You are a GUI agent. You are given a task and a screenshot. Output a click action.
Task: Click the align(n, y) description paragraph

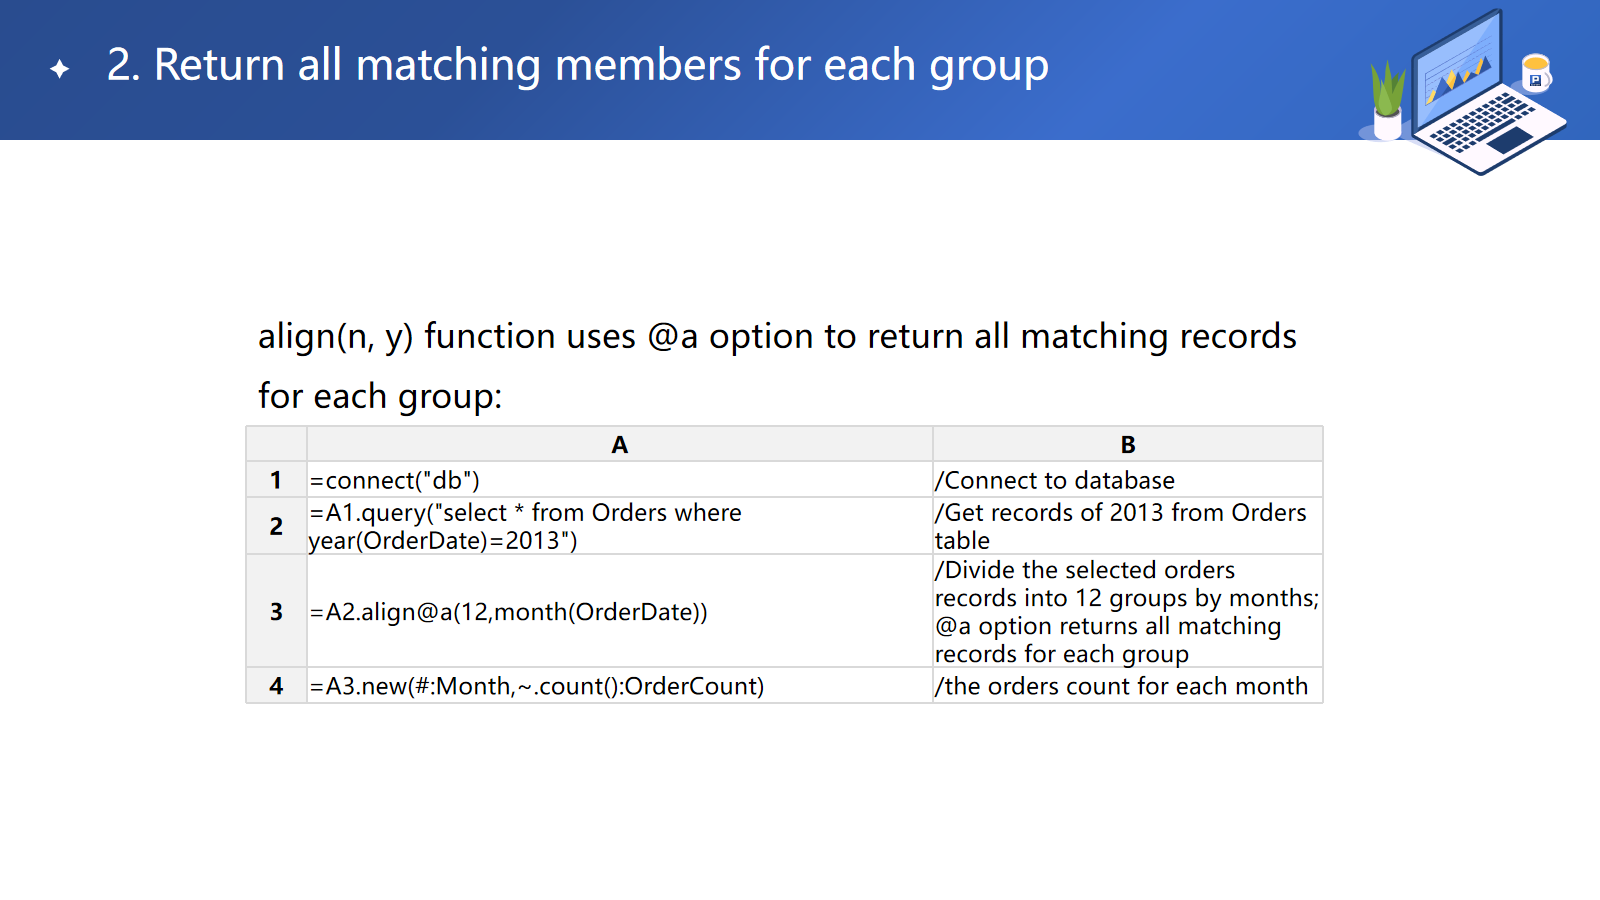tap(776, 366)
